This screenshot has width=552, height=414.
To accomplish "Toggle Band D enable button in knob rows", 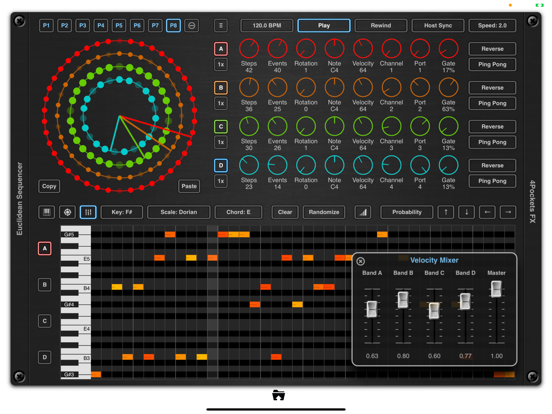I will 221,165.
